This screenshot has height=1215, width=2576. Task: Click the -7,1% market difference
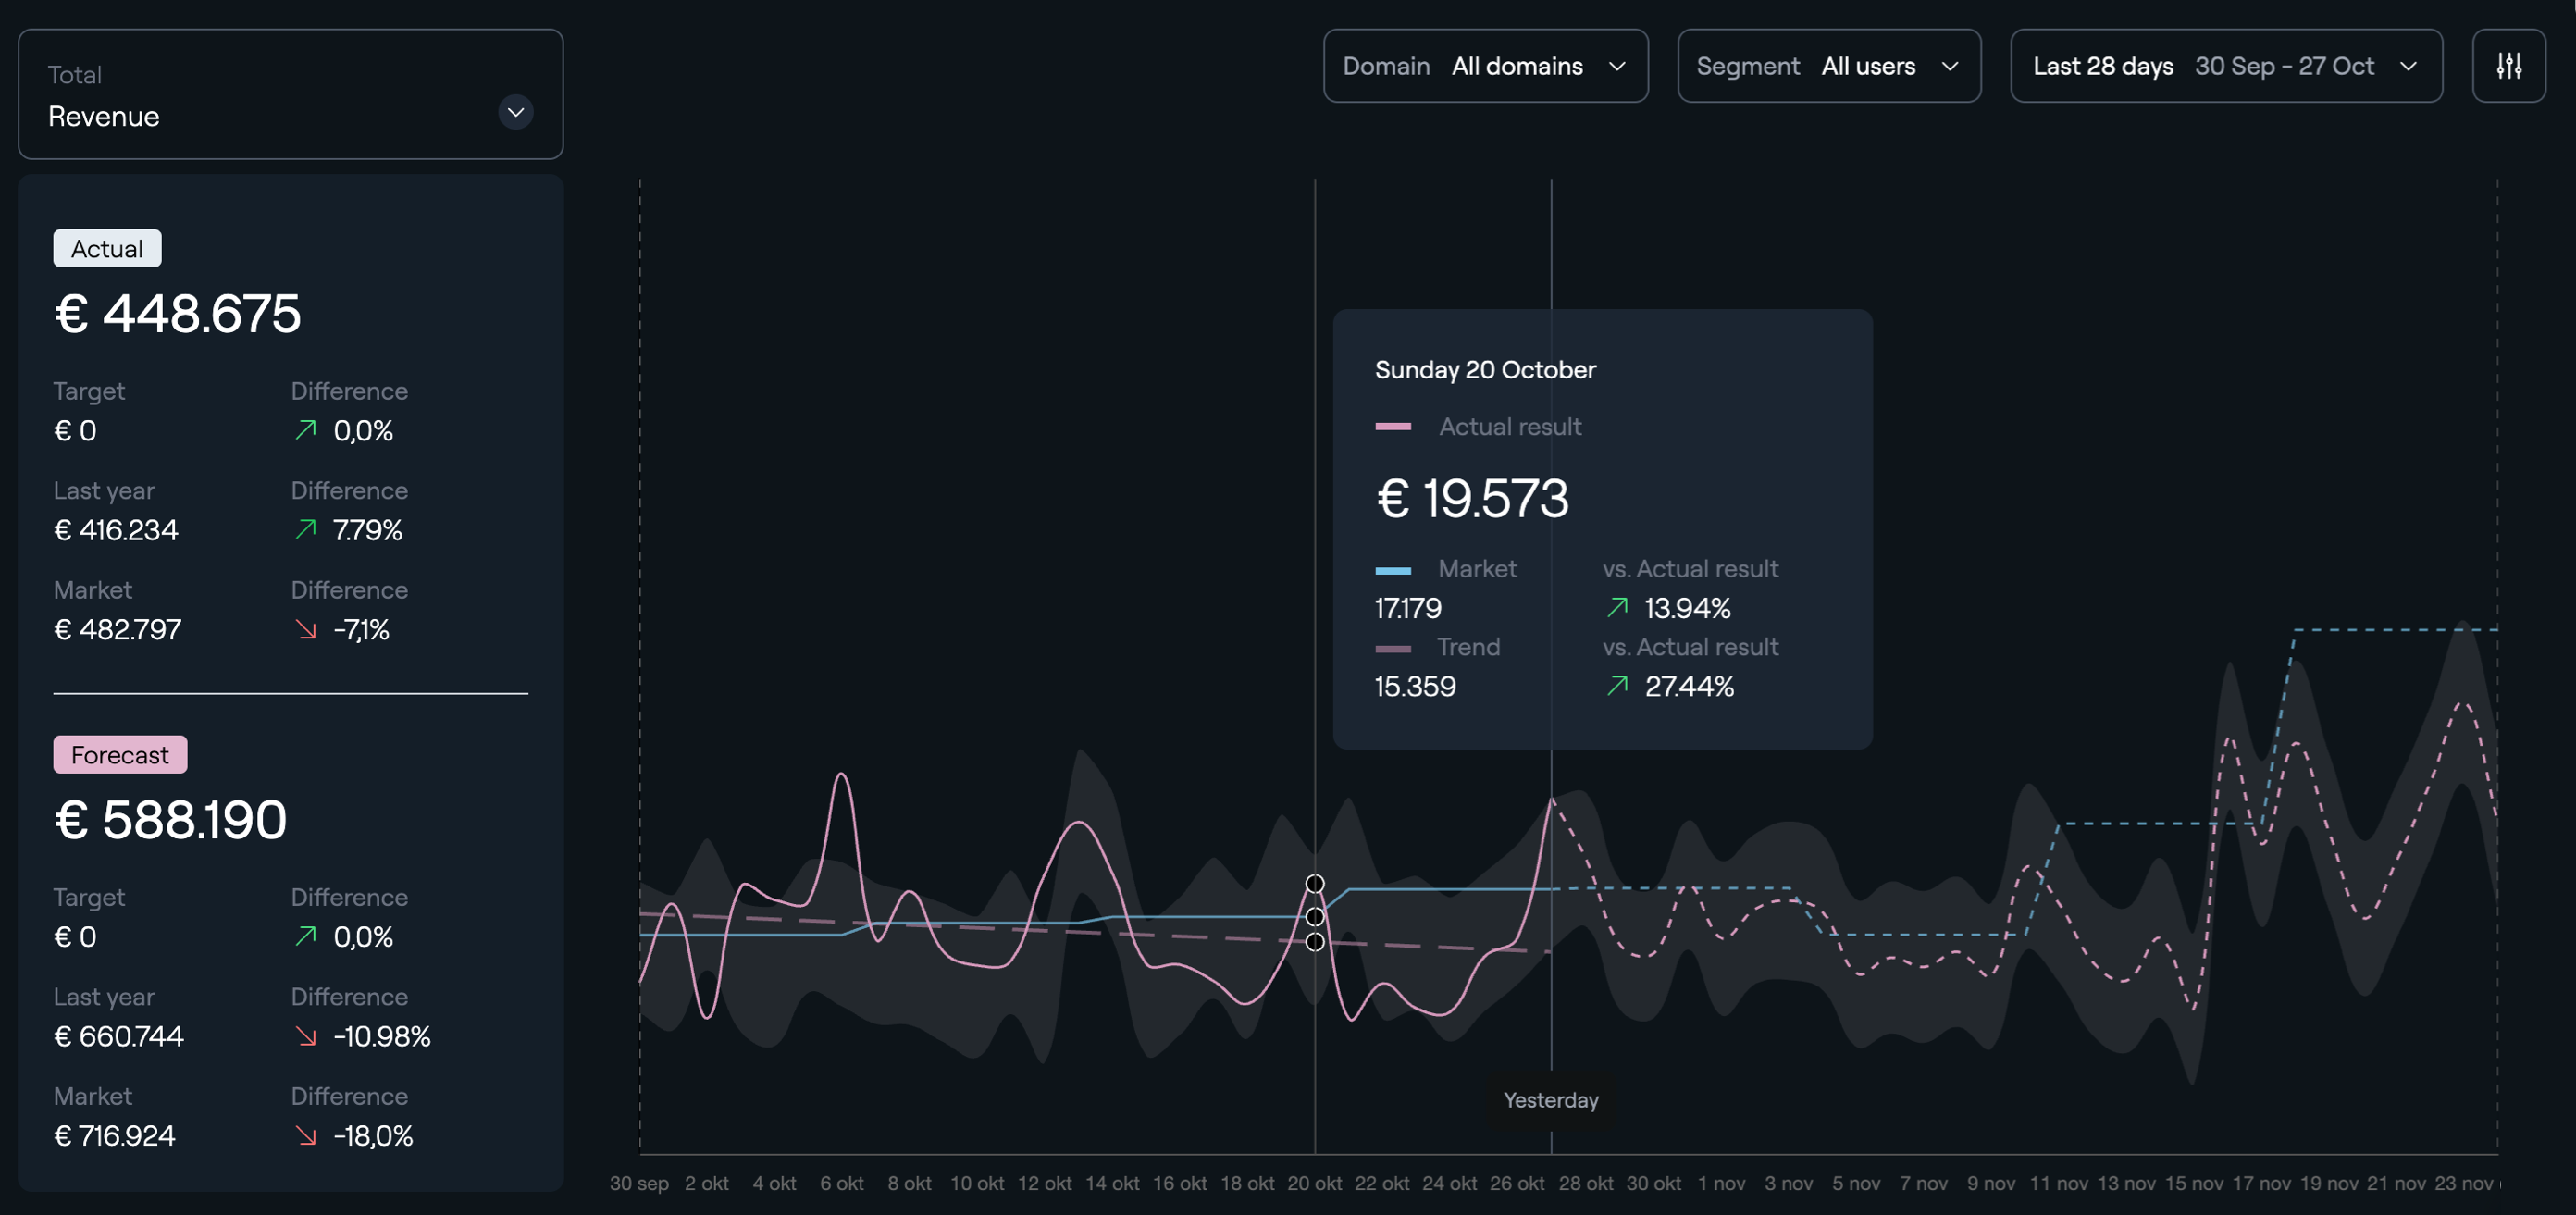click(361, 630)
